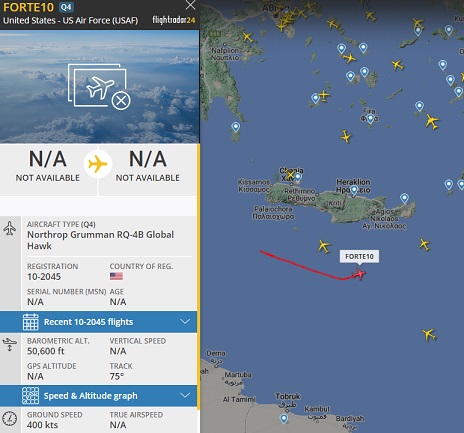
Task: Expand Recent 10-2045 flights section
Action: click(98, 322)
